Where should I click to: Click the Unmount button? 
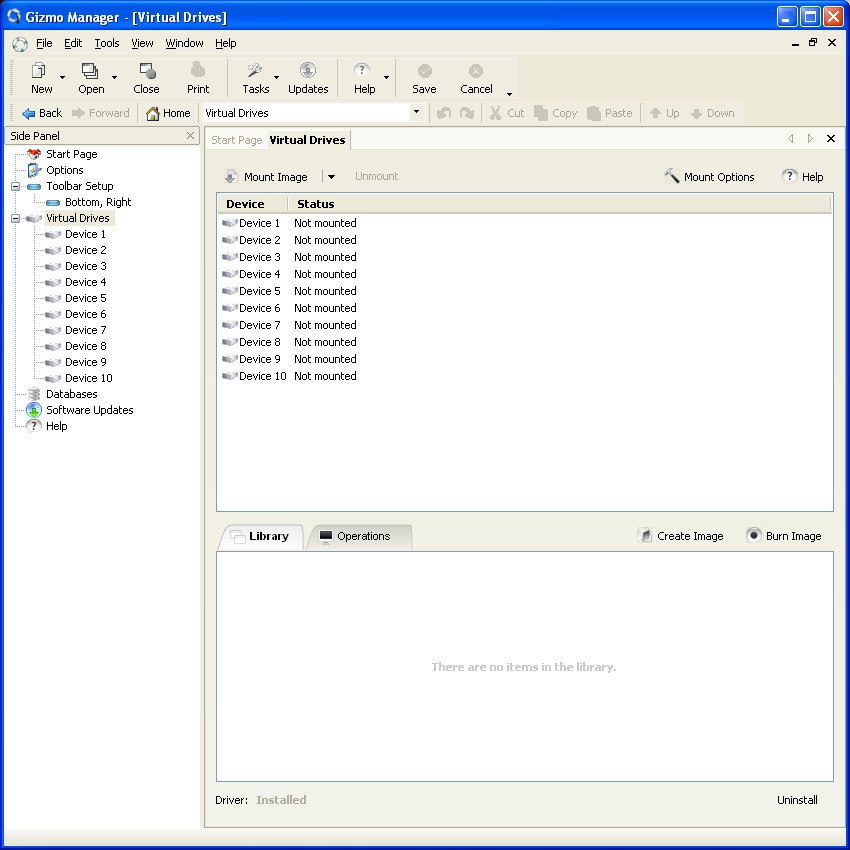click(x=376, y=176)
